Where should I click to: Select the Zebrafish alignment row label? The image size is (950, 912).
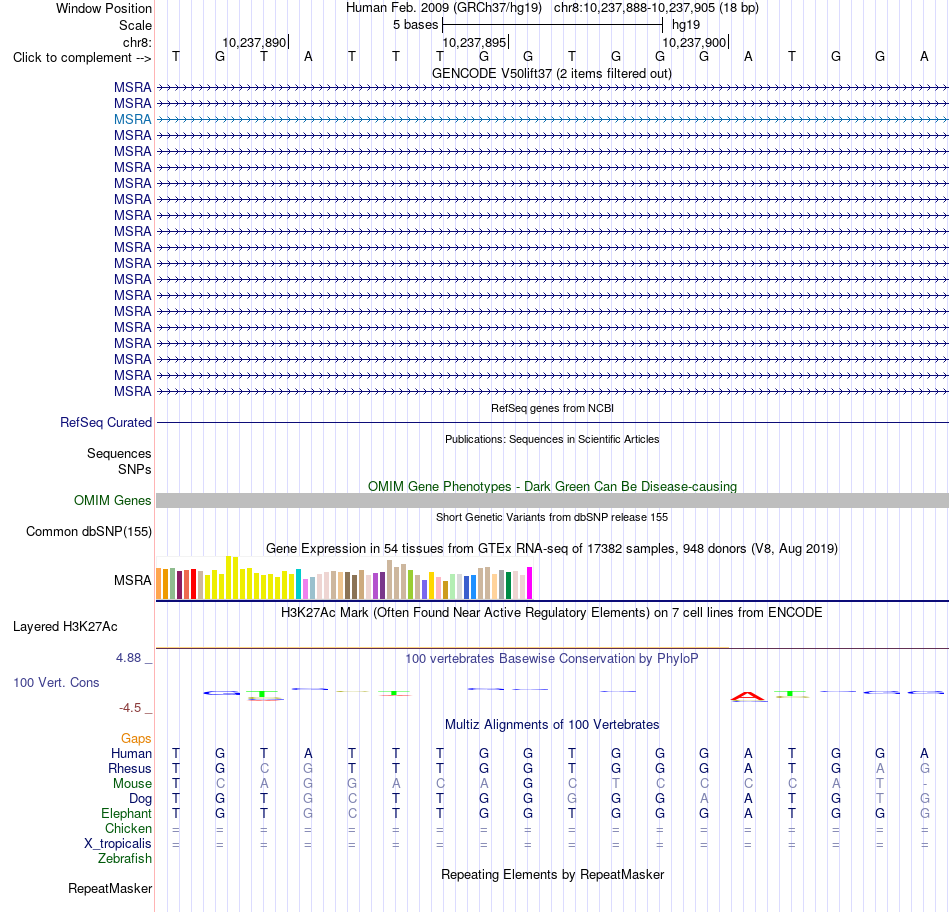point(125,859)
